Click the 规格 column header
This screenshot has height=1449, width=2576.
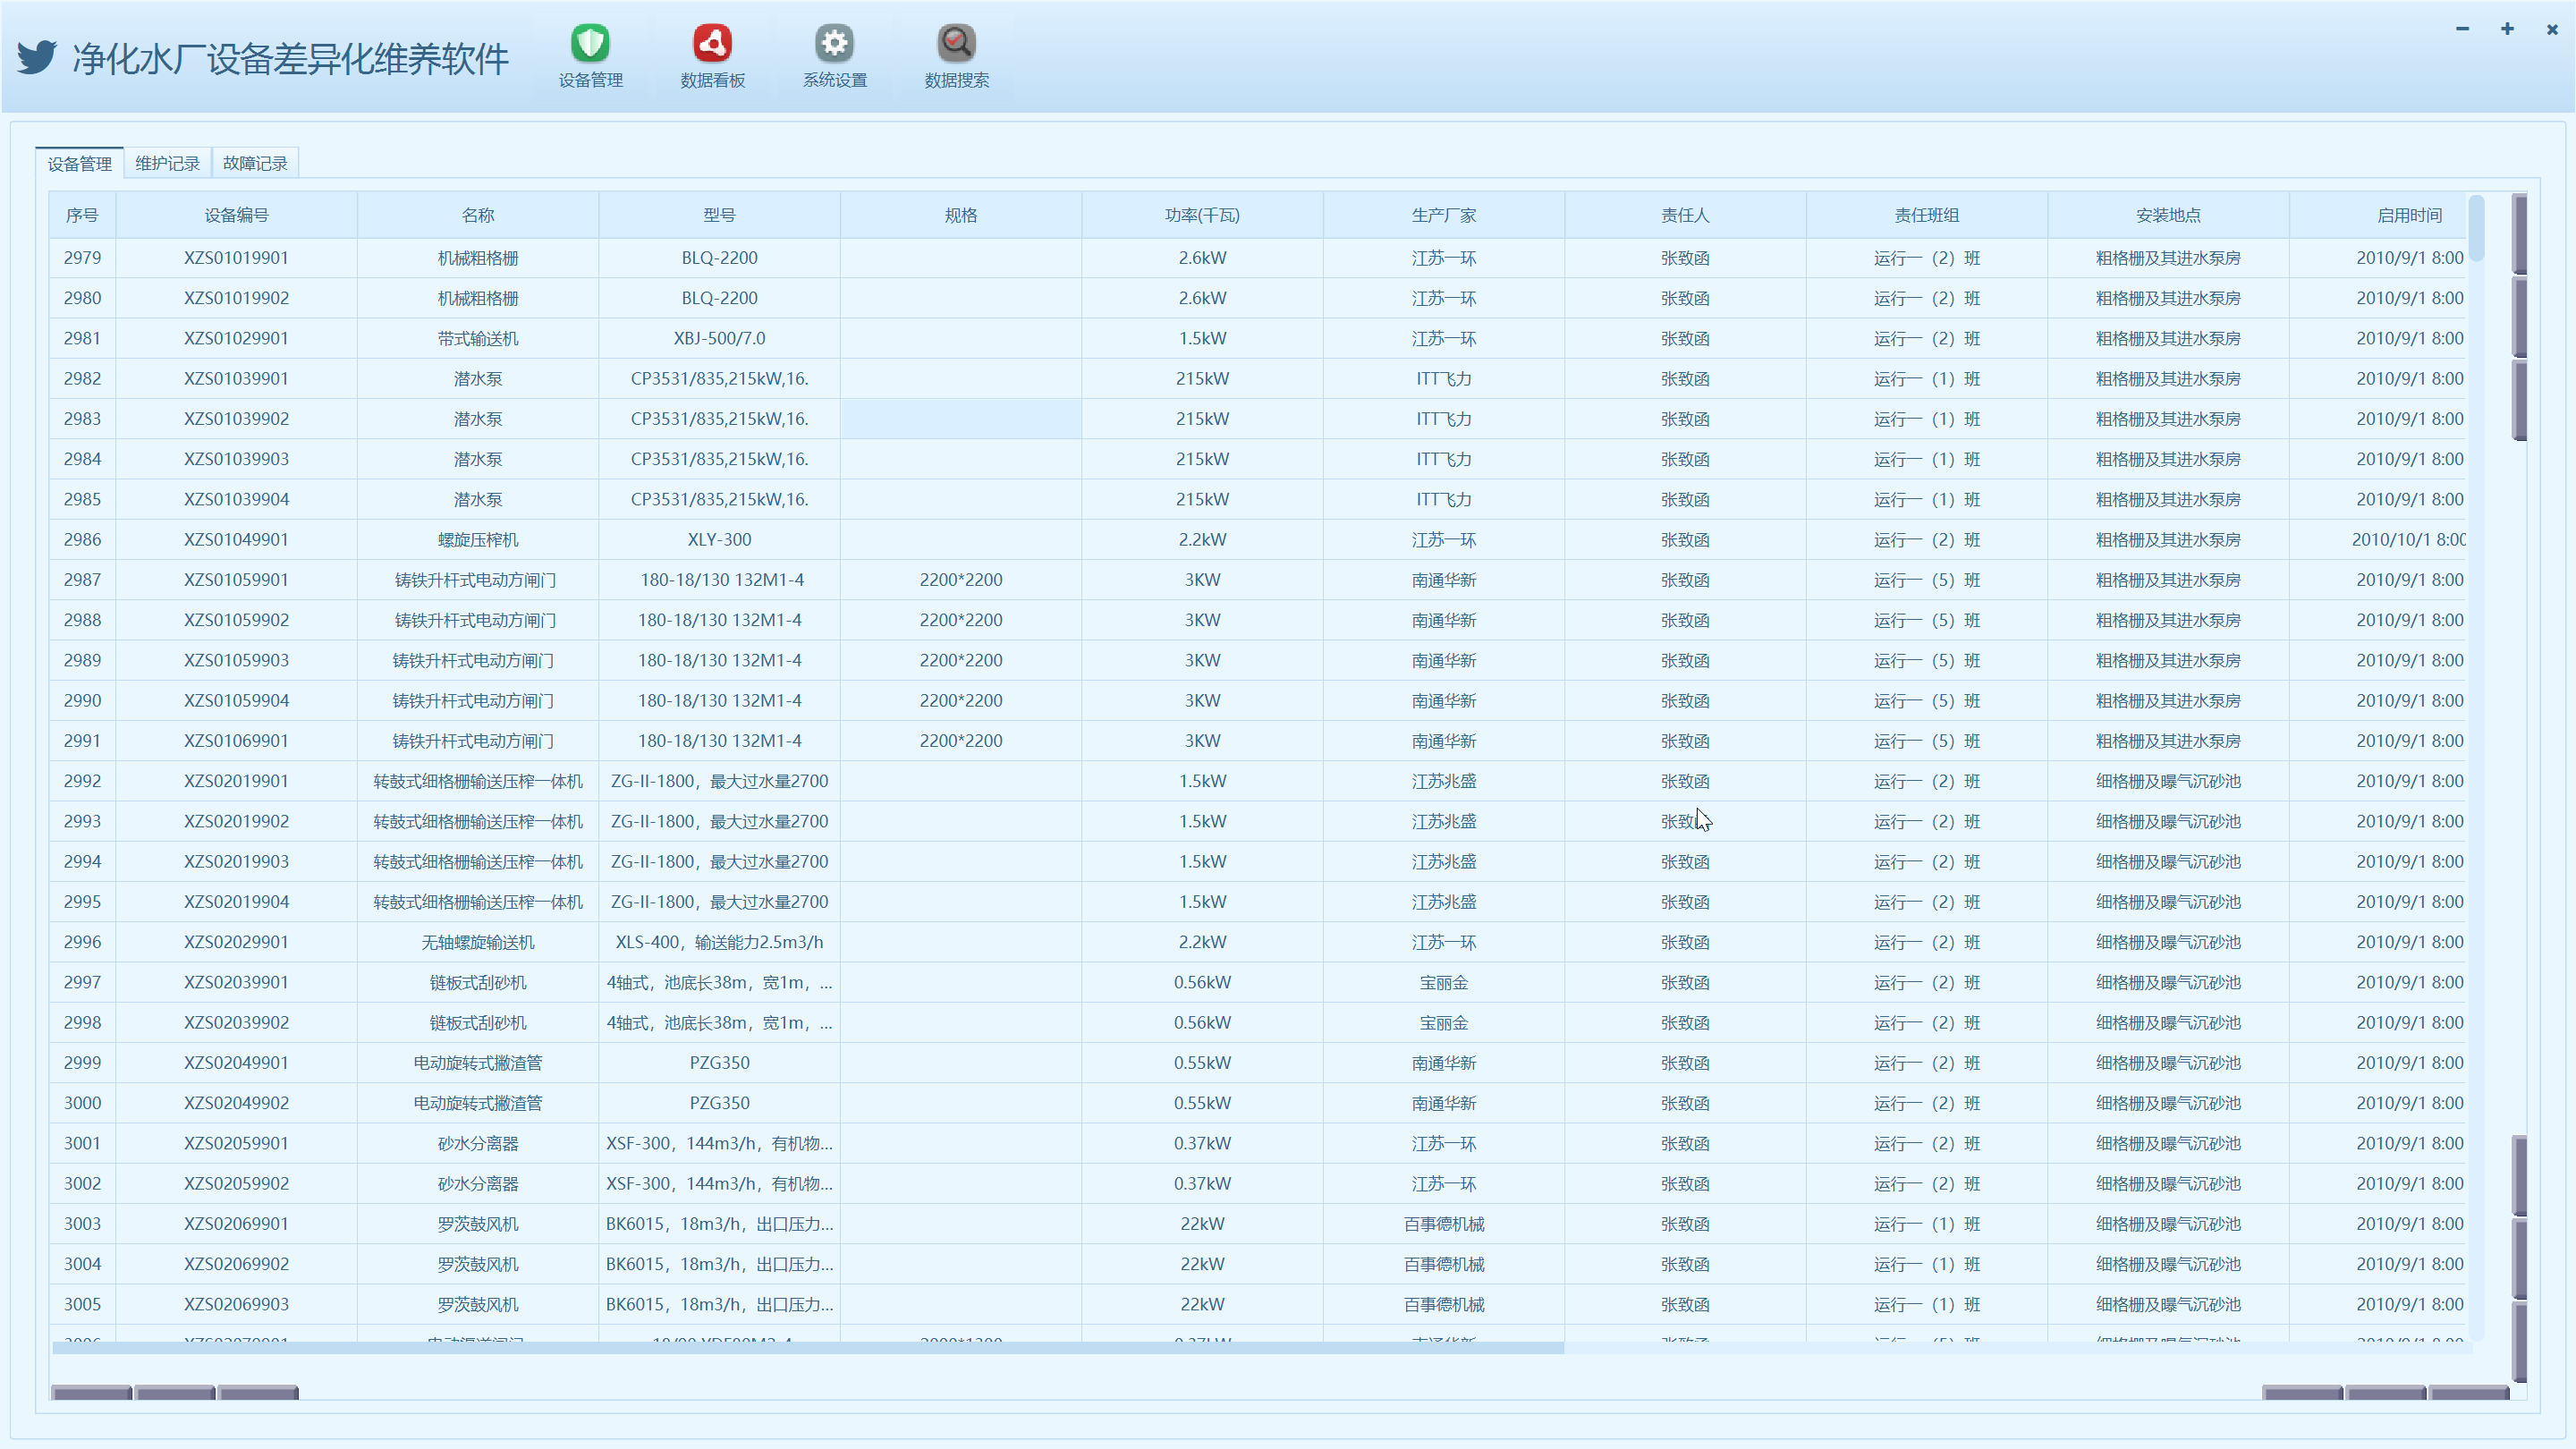(961, 215)
